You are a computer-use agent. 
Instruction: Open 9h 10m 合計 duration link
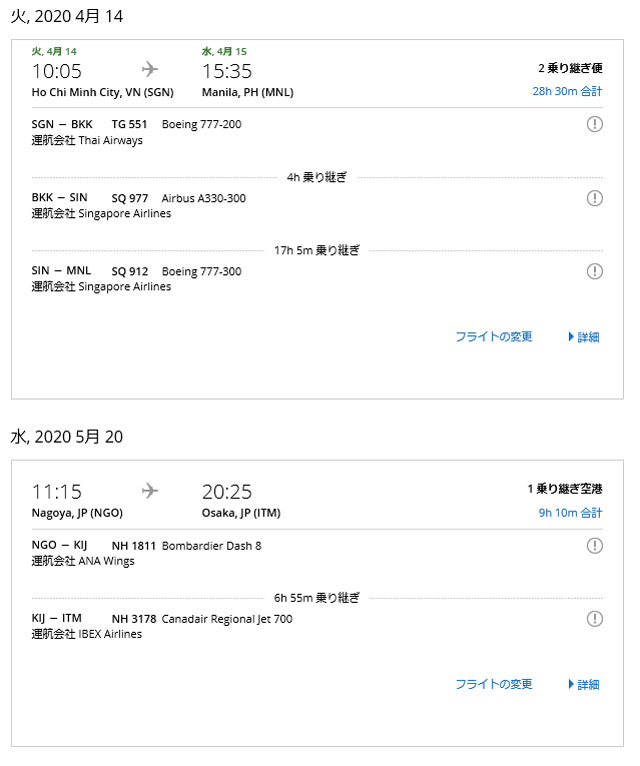click(571, 512)
